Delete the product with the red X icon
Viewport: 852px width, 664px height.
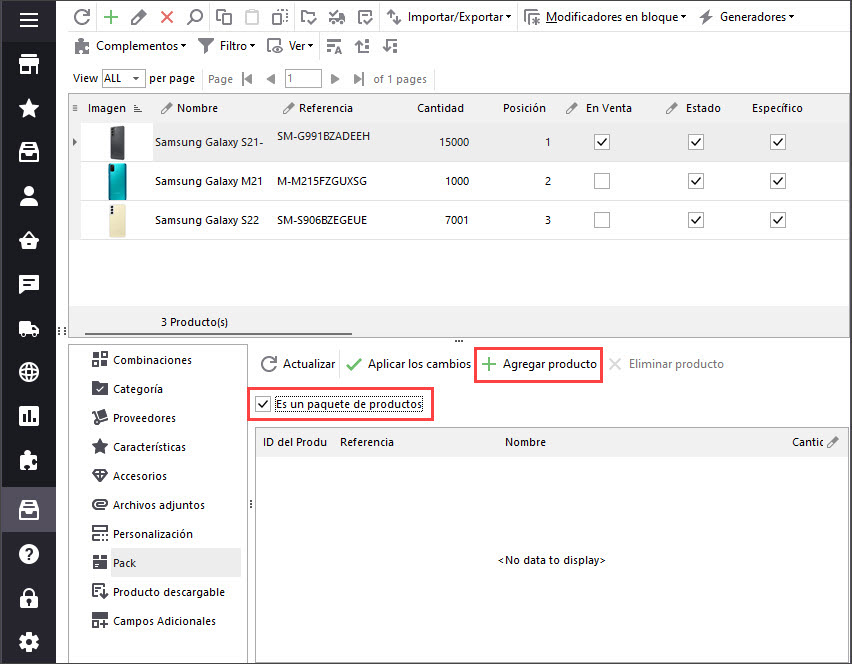point(167,17)
